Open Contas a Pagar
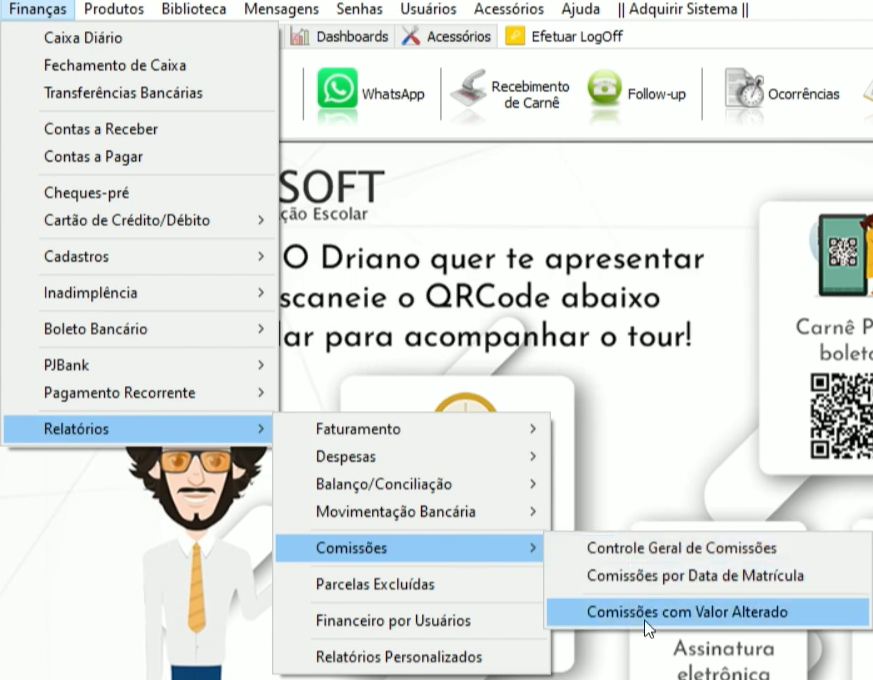The image size is (873, 680). click(139, 156)
